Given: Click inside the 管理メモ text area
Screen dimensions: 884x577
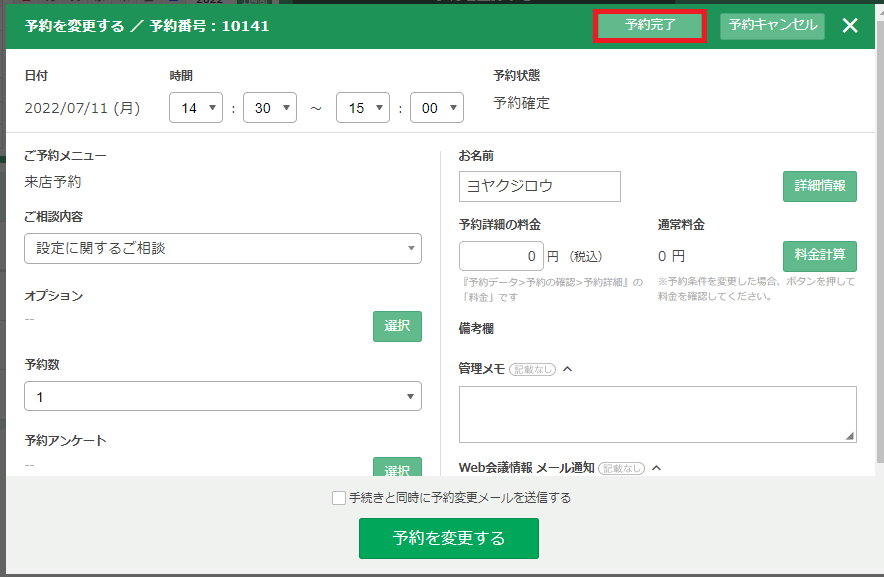Looking at the screenshot, I should pyautogui.click(x=657, y=414).
